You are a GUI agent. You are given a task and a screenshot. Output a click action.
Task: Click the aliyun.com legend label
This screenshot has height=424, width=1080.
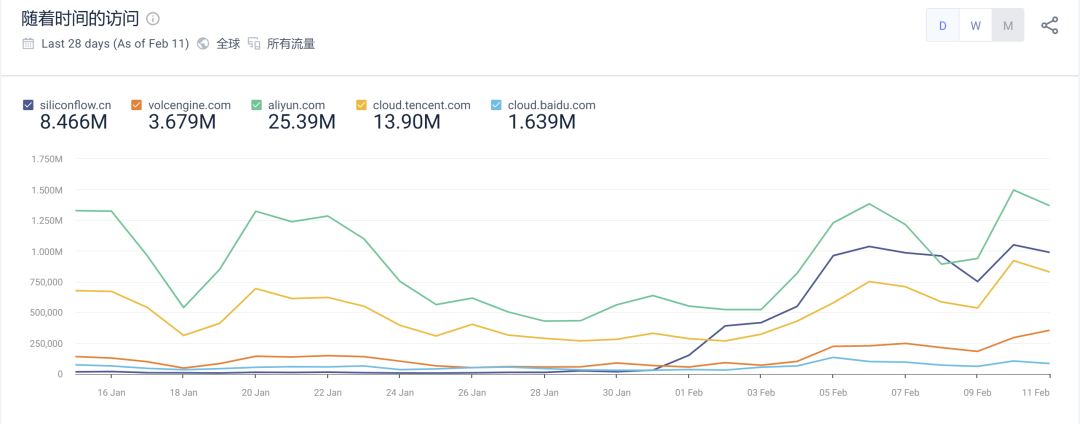297,105
